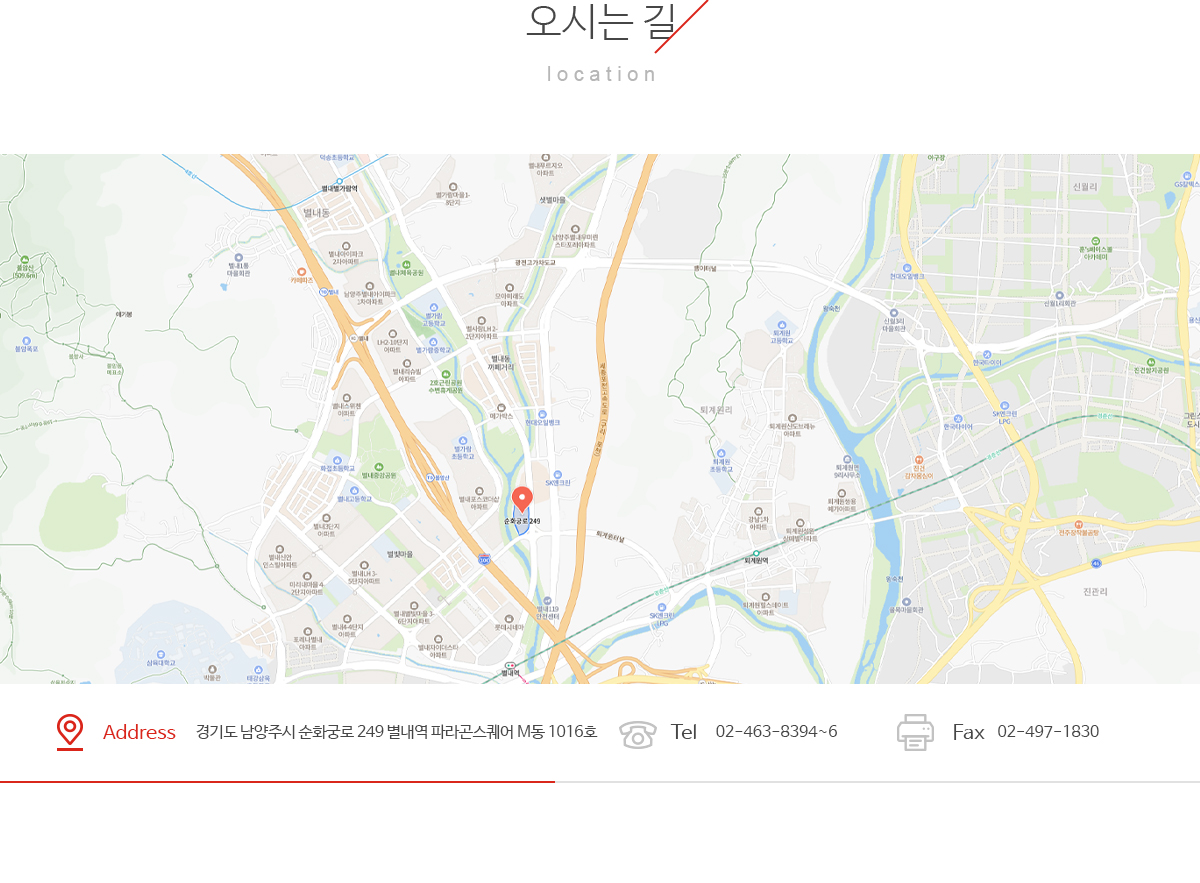Click the 별내동 카페거리 label
Viewport: 1200px width, 883px height.
coord(501,363)
